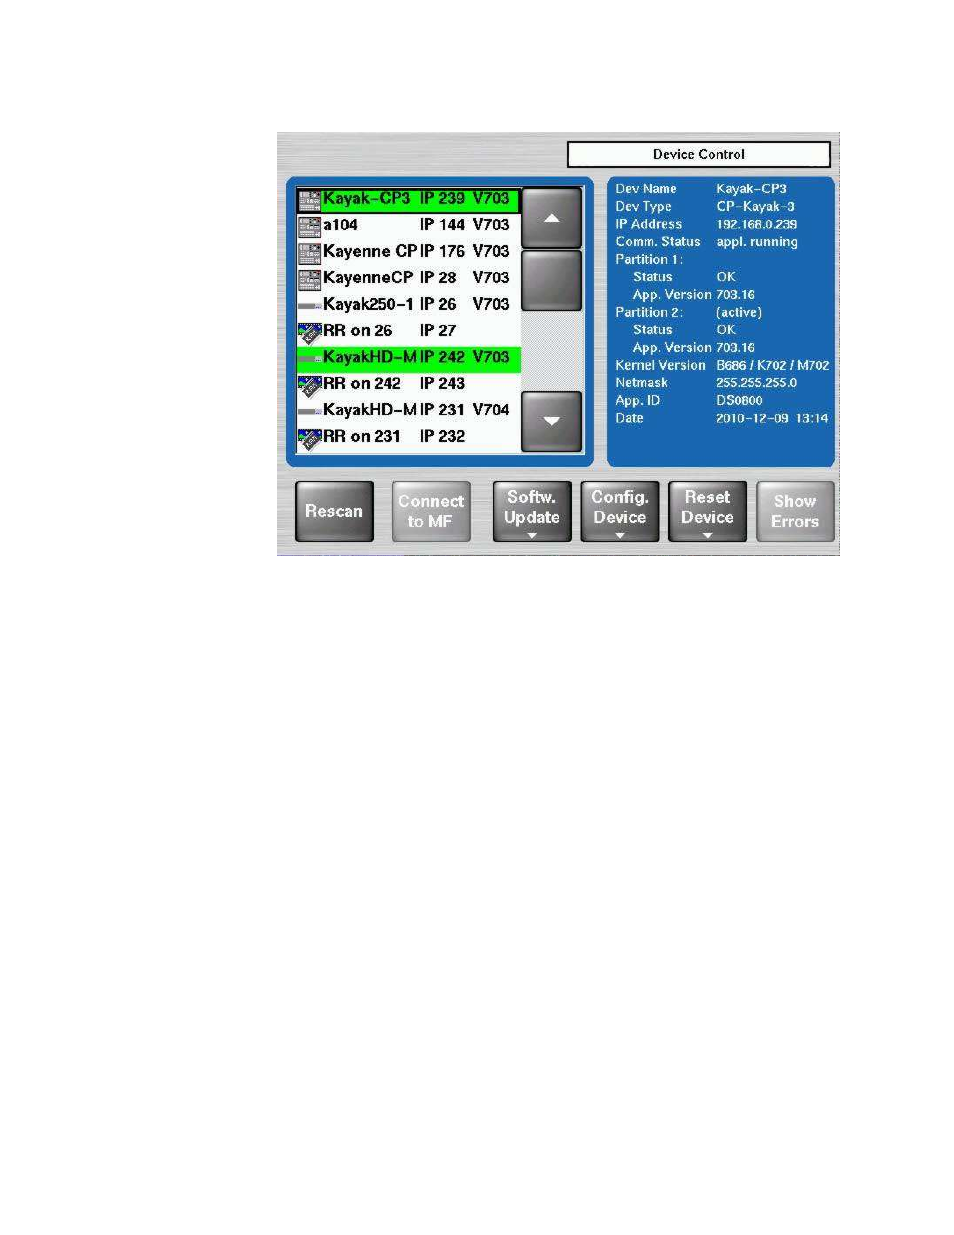Select KayenneCP IP 28 entry
Viewport: 954px width, 1235px height.
409,278
